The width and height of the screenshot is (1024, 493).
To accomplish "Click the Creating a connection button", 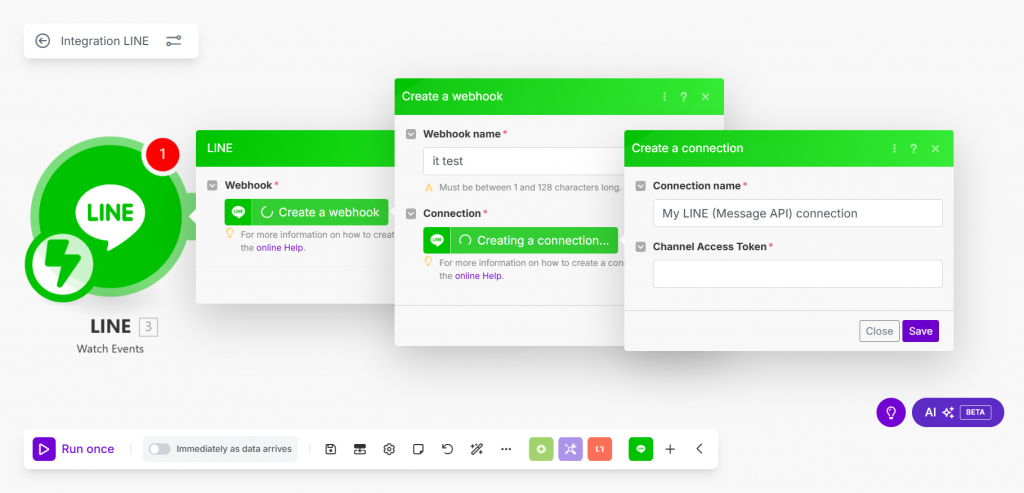I will (x=520, y=240).
